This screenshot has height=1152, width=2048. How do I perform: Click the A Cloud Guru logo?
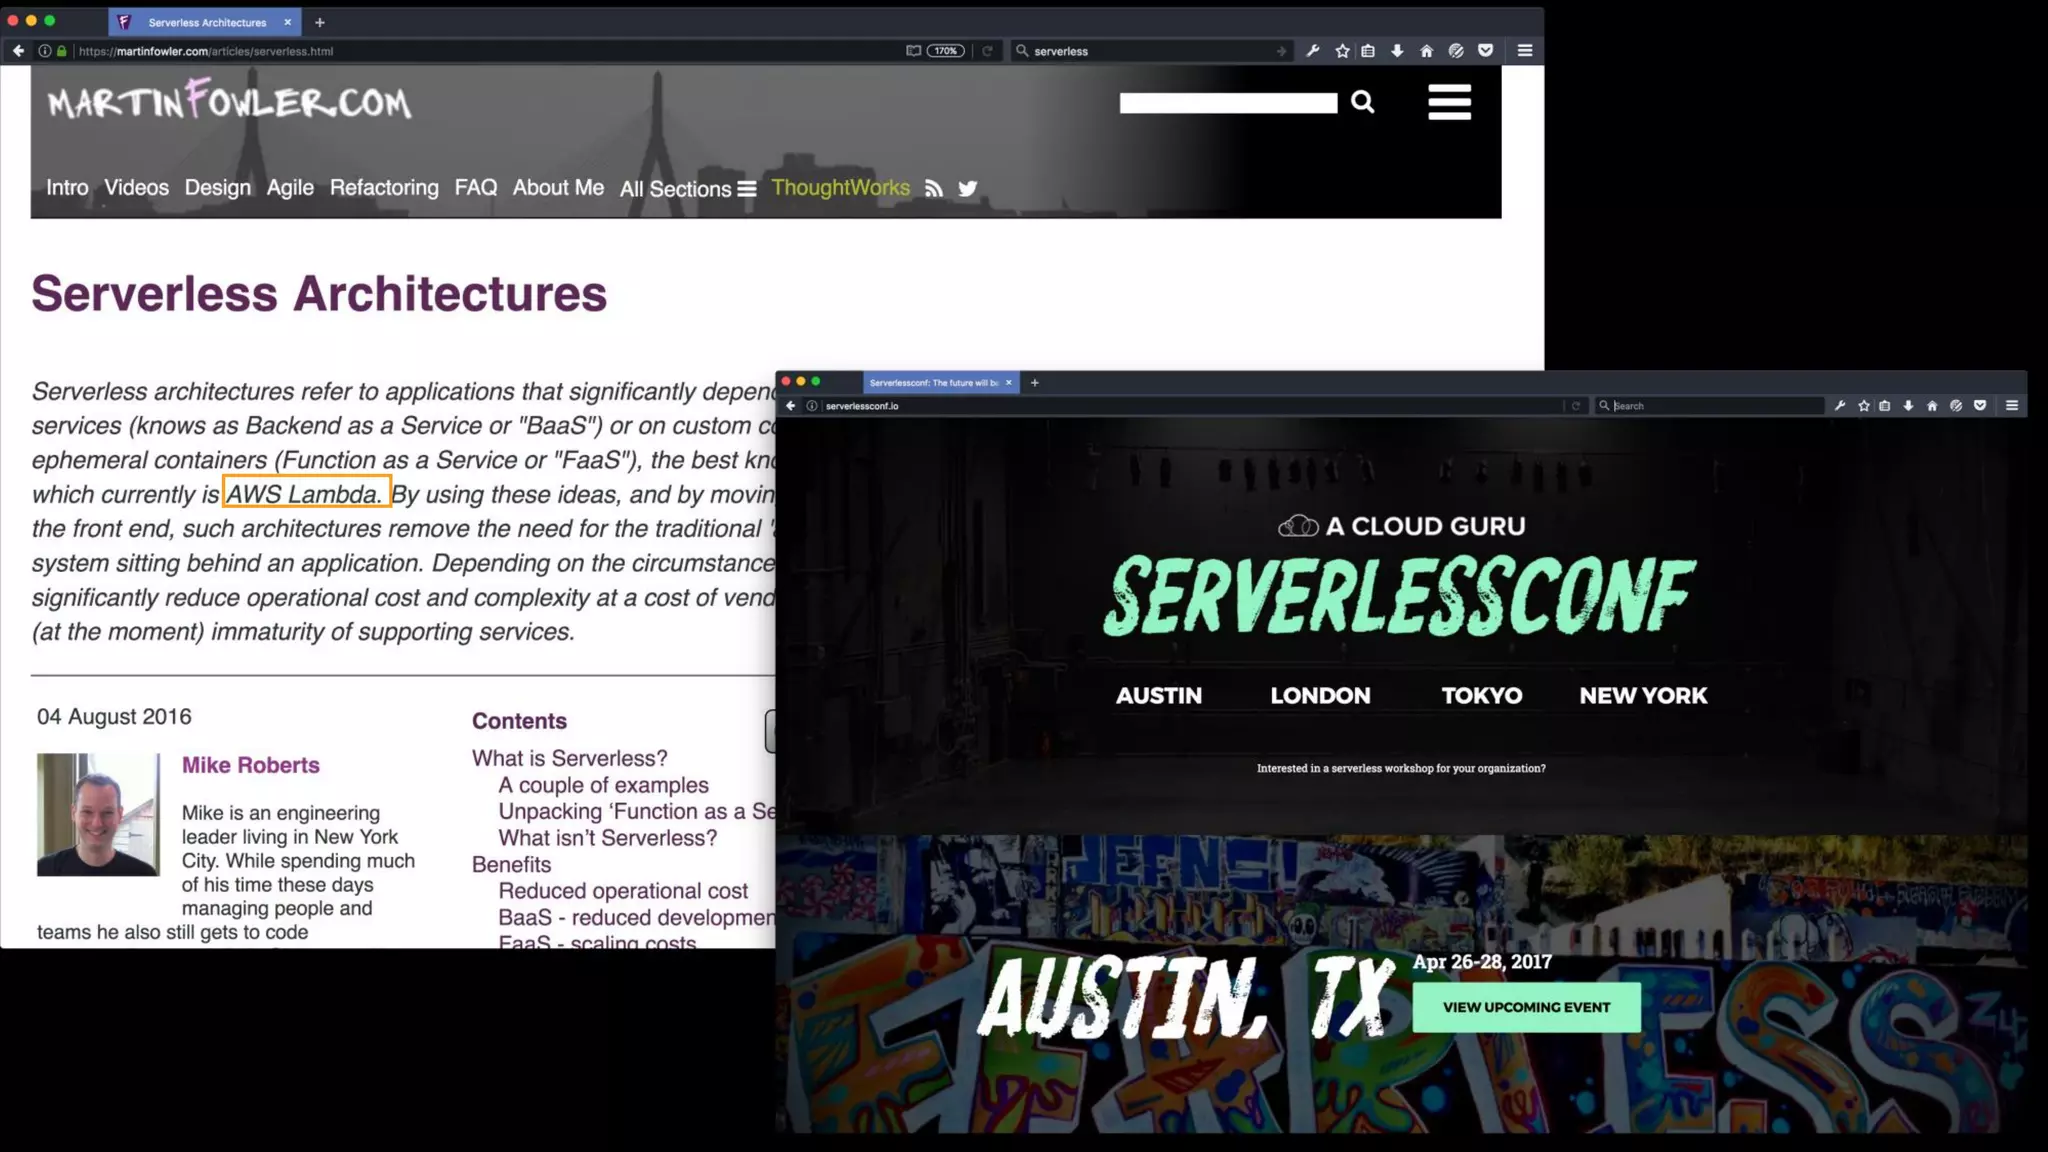tap(1401, 526)
